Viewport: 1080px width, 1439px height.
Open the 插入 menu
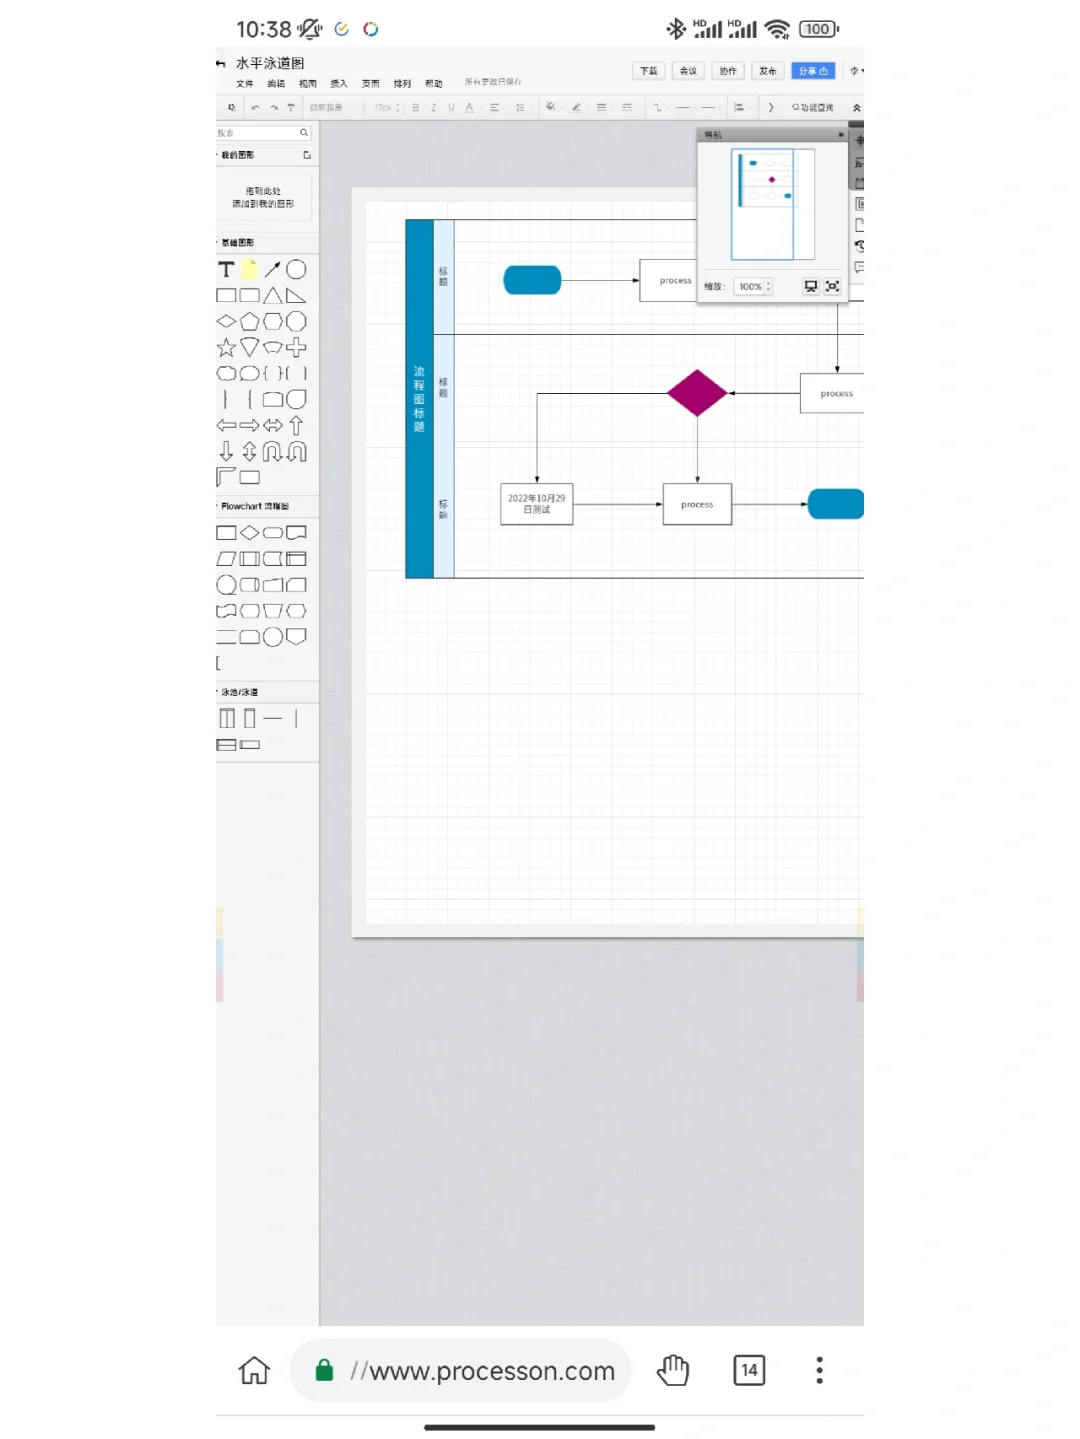(339, 84)
